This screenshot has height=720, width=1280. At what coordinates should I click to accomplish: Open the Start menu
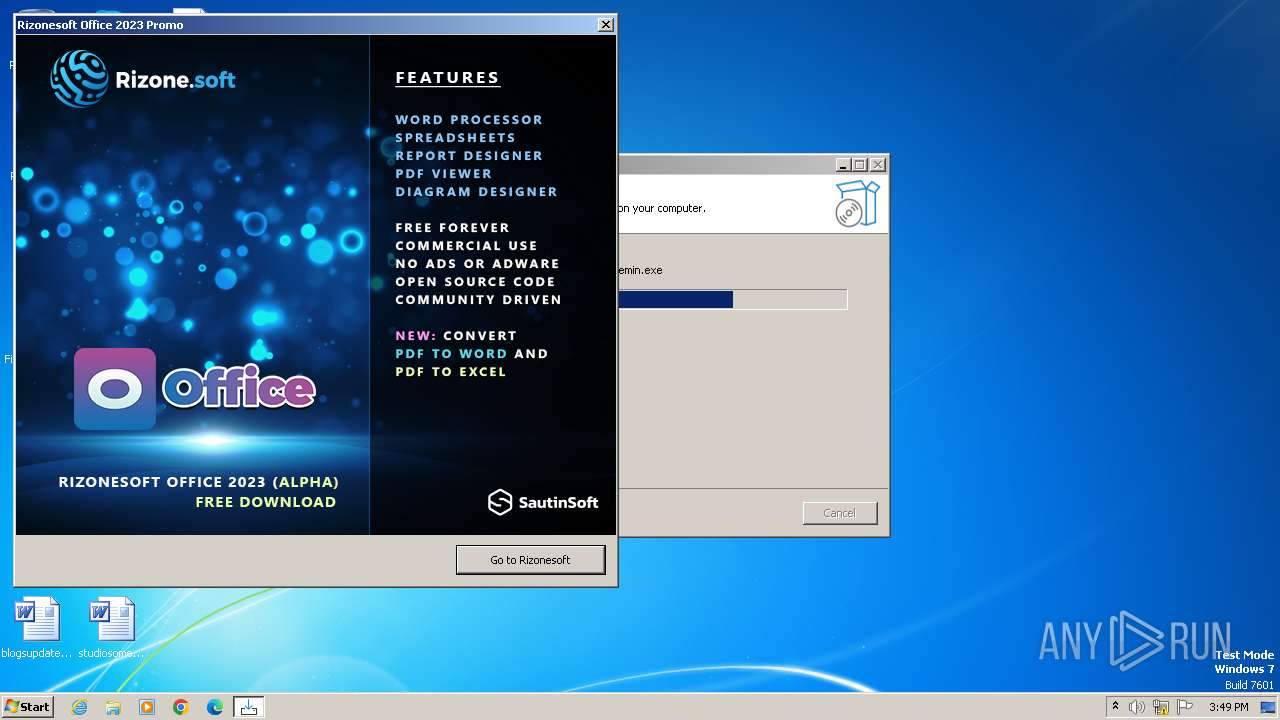click(27, 706)
